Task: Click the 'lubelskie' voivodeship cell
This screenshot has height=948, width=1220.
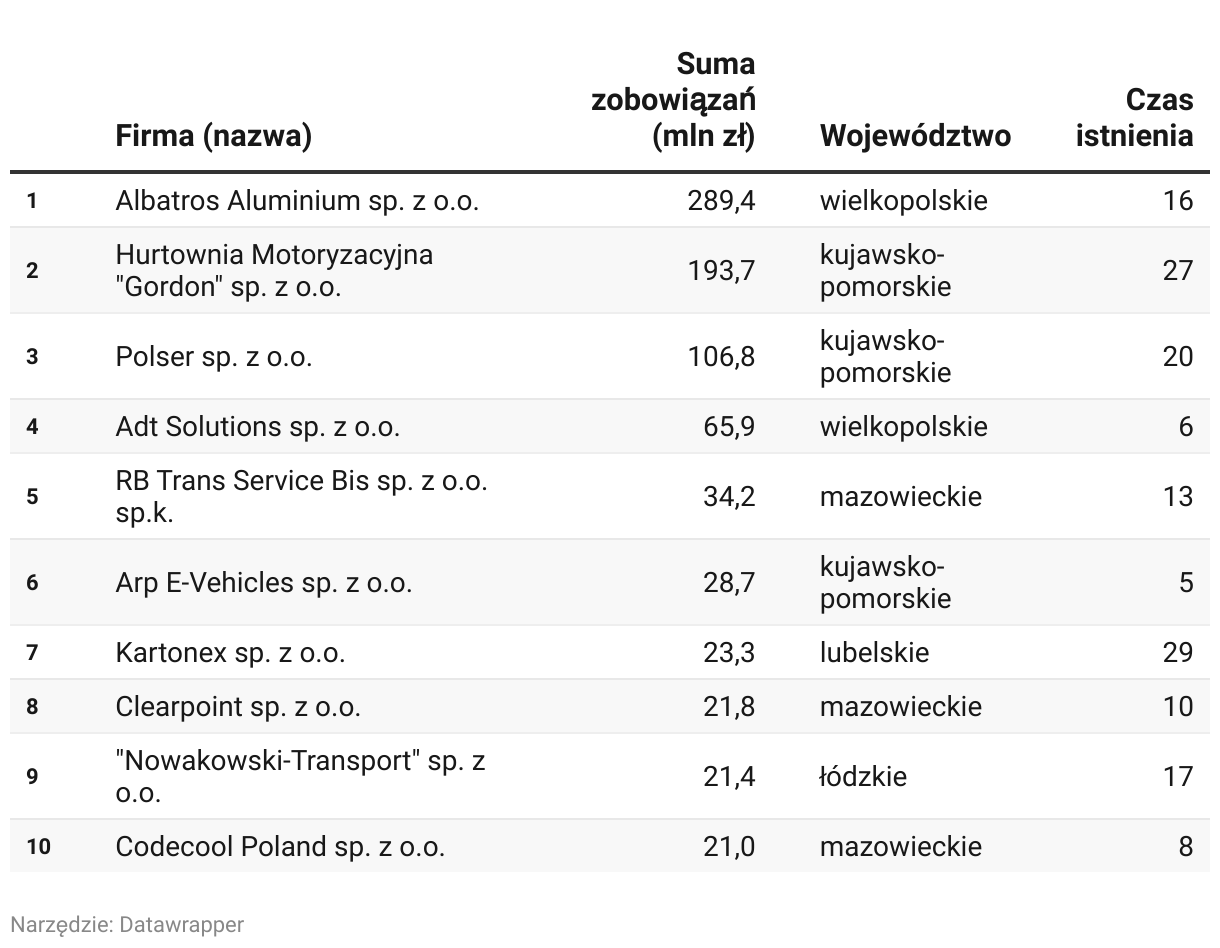Action: 874,653
